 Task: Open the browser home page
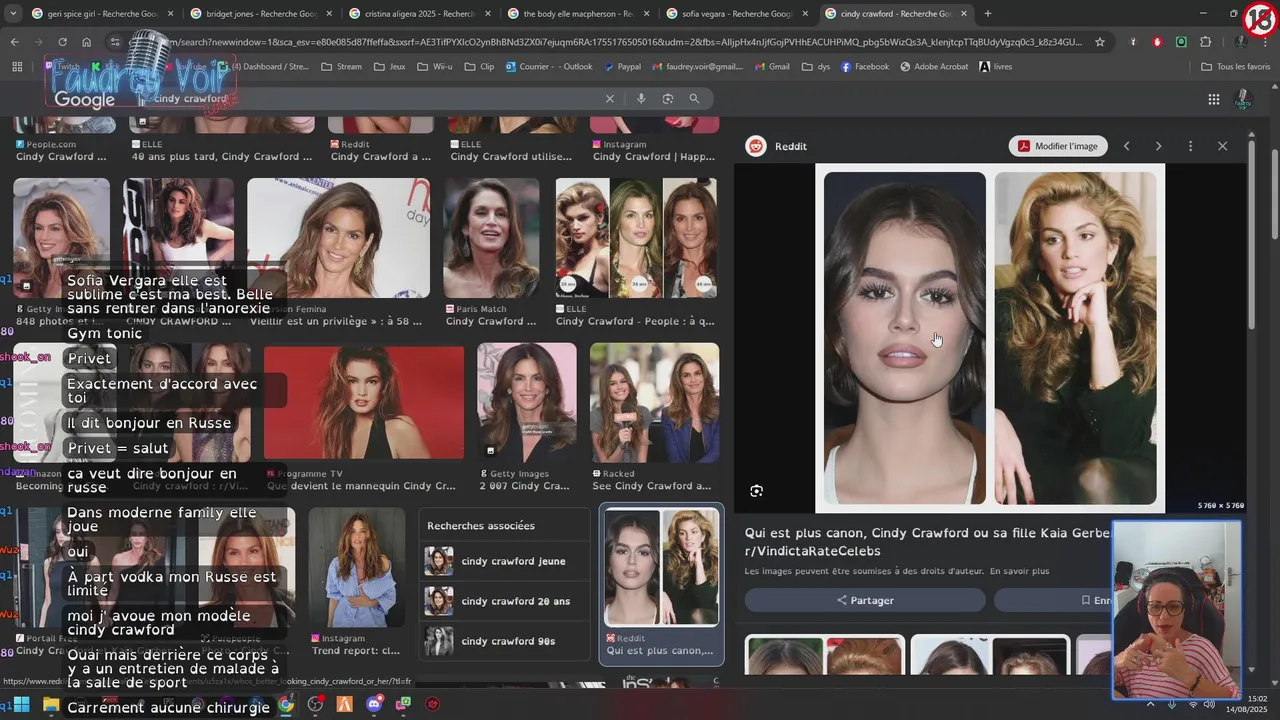pos(87,42)
